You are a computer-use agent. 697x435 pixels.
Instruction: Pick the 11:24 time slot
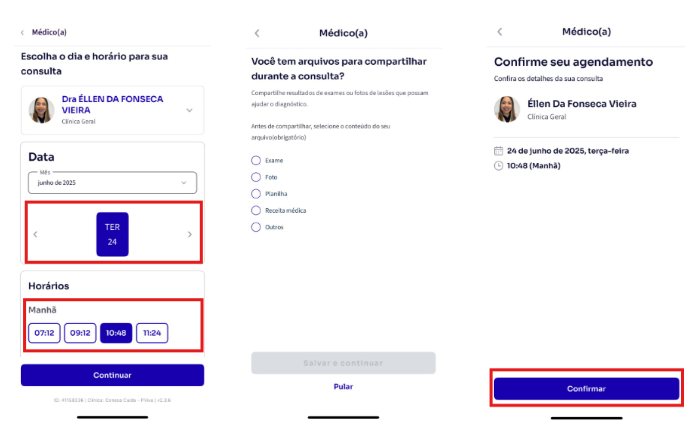point(152,333)
